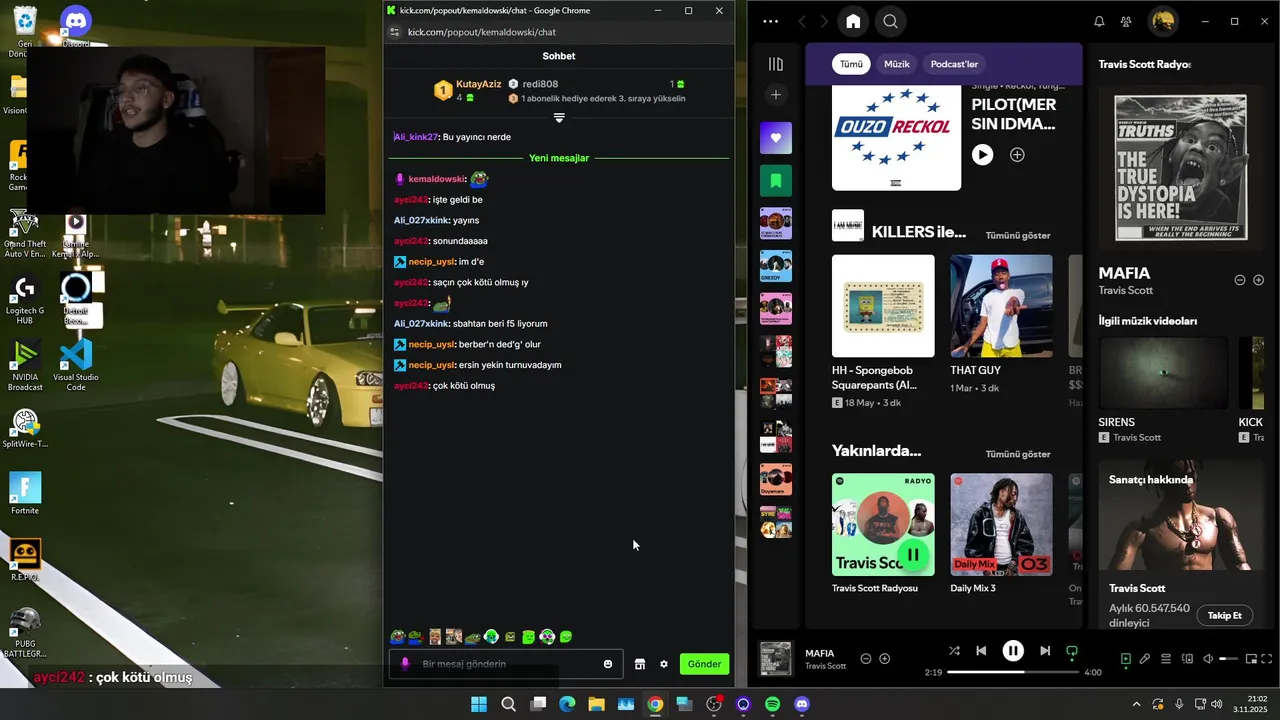Create new playlist with sidebar plus icon

coord(775,95)
